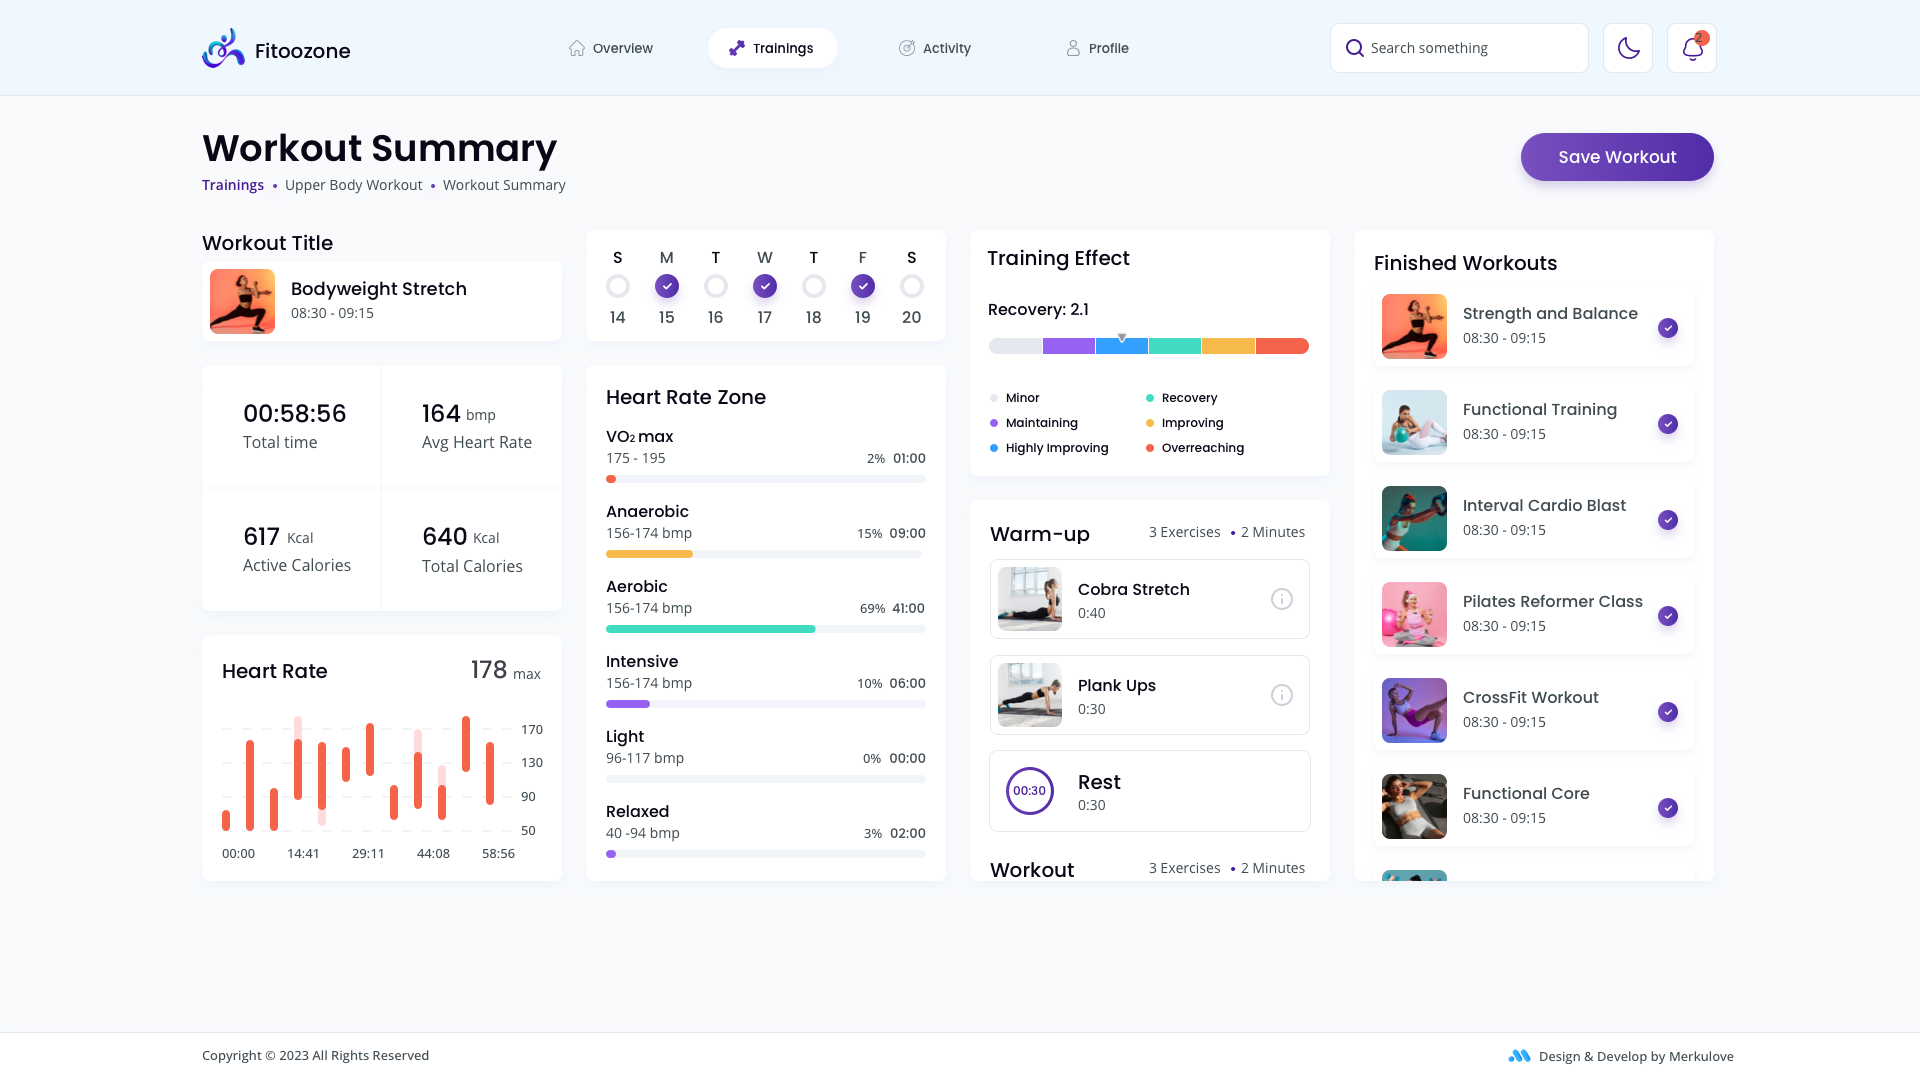Uncheck Monday the 15th in the week tracker
Image resolution: width=1920 pixels, height=1080 pixels.
click(x=666, y=285)
